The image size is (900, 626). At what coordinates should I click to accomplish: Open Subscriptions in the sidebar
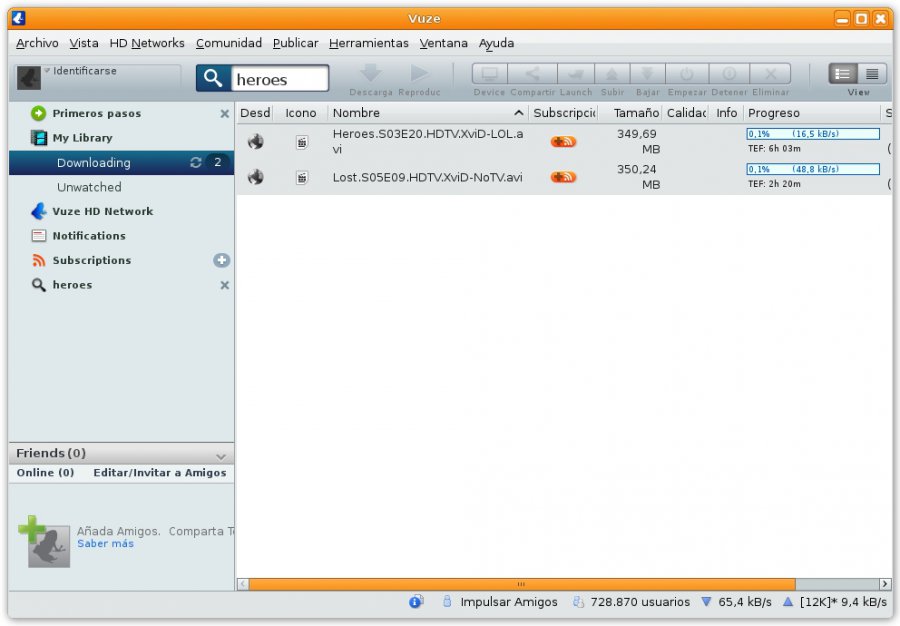click(92, 260)
